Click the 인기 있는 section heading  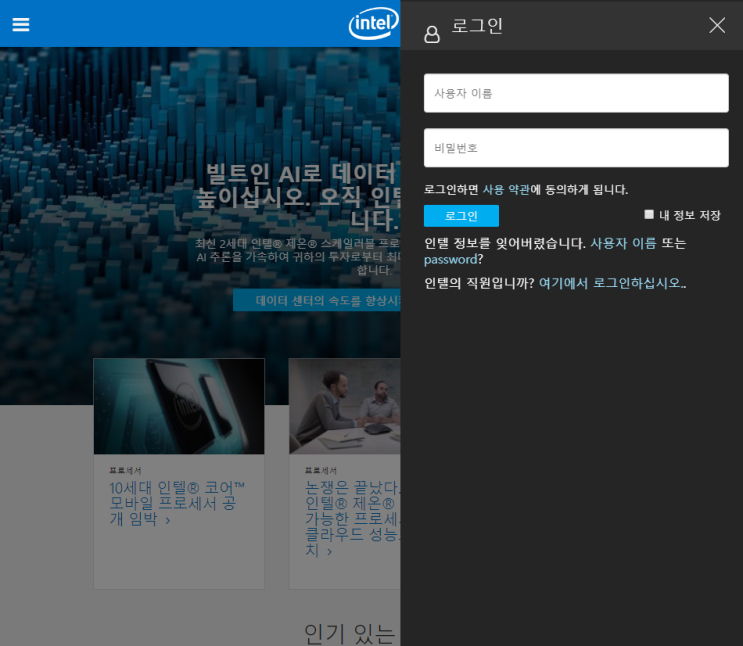tap(350, 634)
